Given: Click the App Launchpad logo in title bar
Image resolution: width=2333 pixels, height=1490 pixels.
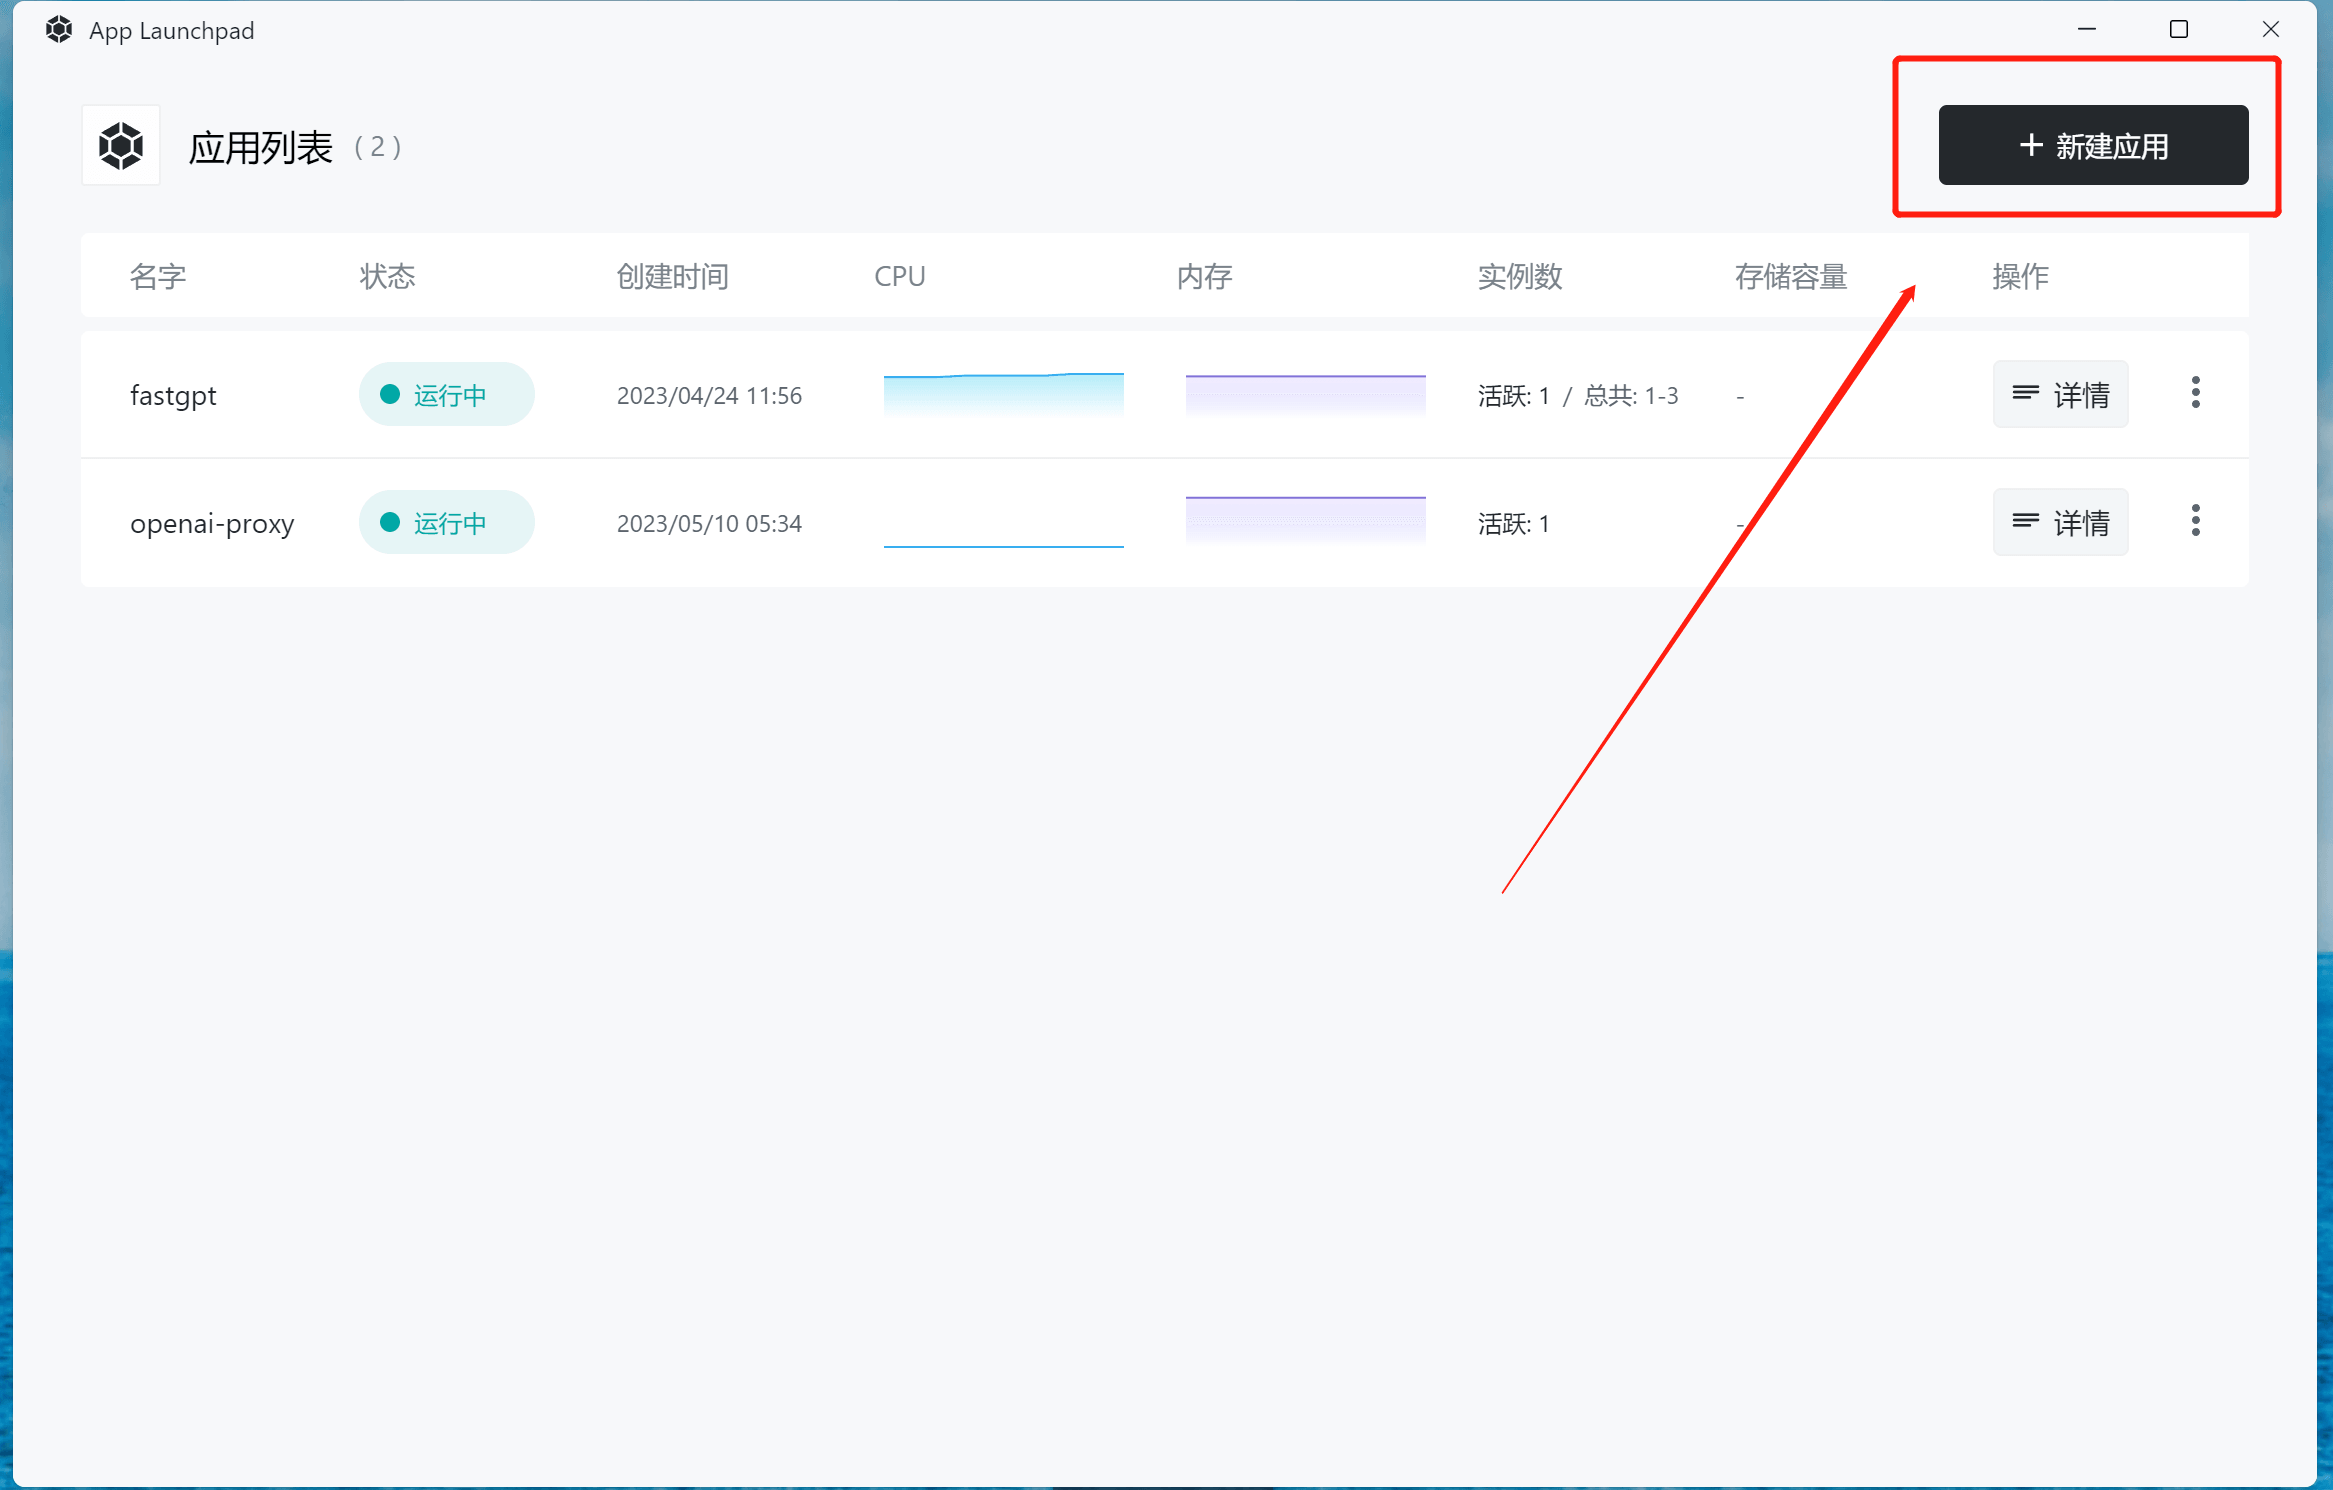Looking at the screenshot, I should click(x=57, y=29).
